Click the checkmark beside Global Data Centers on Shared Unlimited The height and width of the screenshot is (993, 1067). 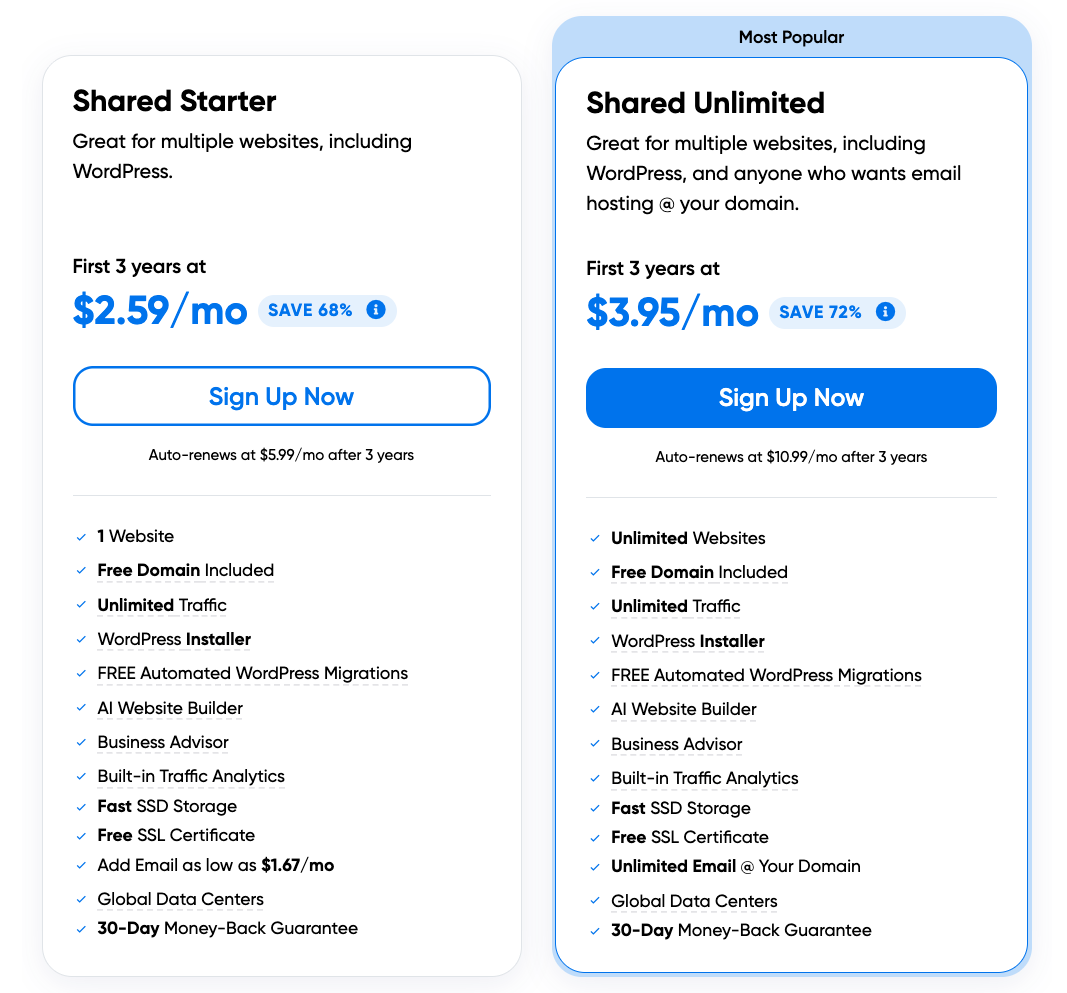594,901
